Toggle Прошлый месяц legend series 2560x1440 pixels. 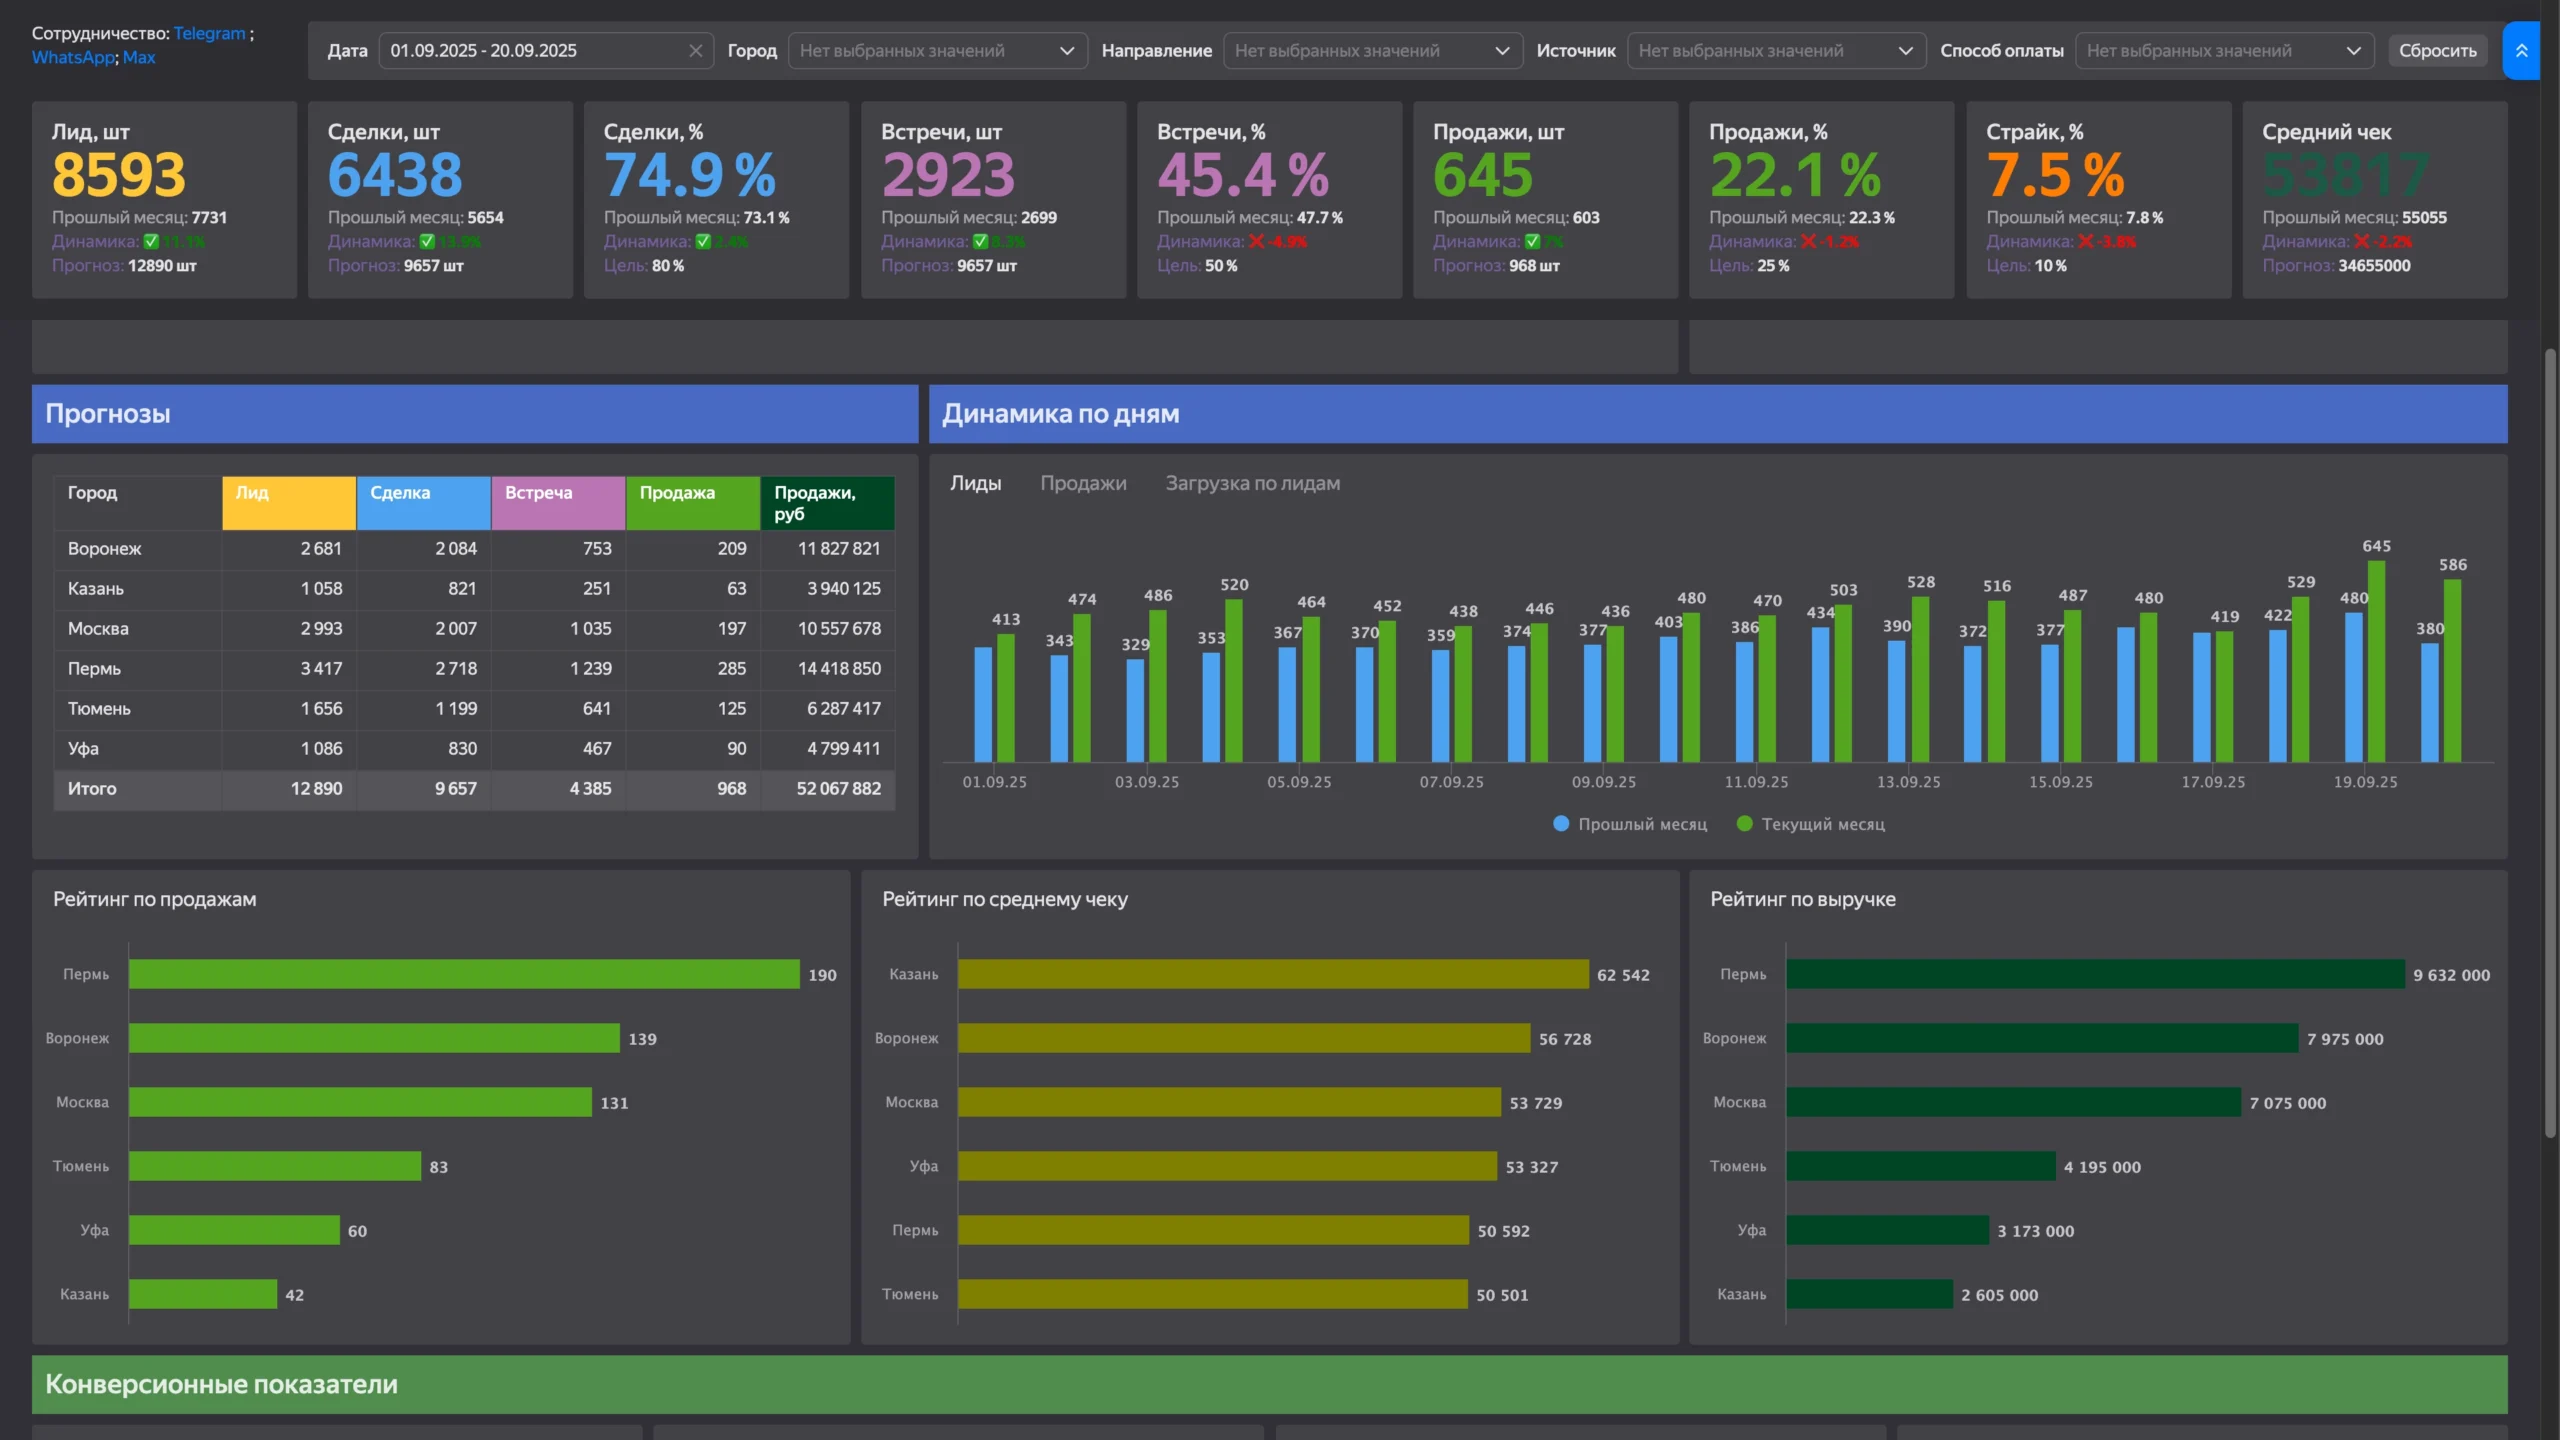point(1630,824)
